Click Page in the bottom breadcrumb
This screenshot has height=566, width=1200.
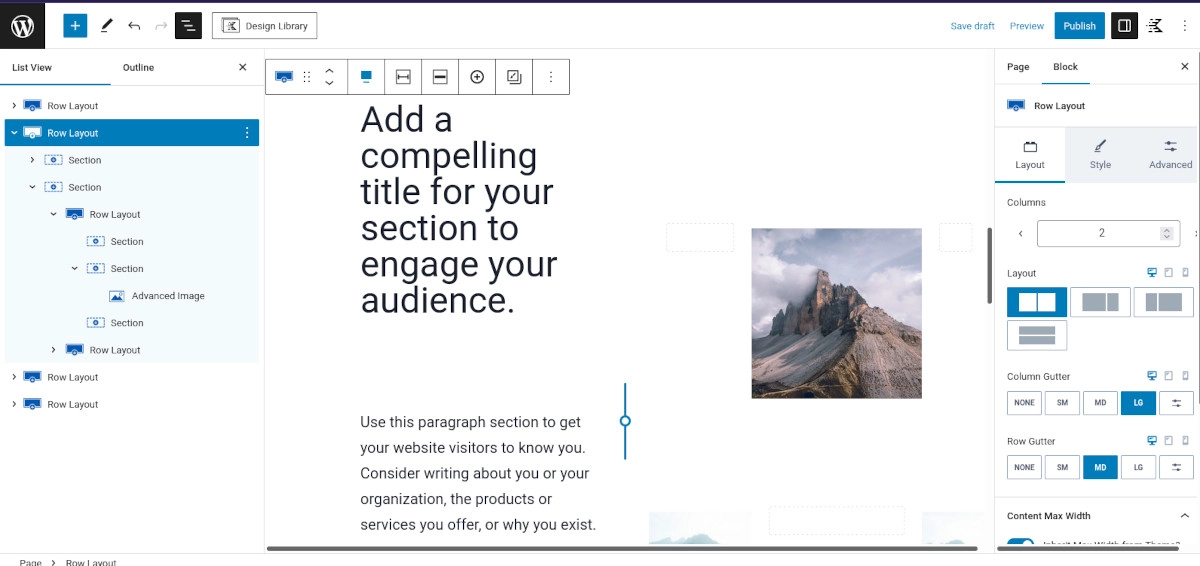click(31, 562)
